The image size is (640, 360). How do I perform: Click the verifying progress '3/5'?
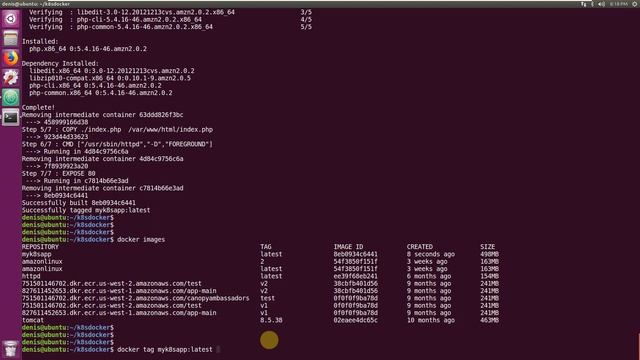tap(306, 12)
